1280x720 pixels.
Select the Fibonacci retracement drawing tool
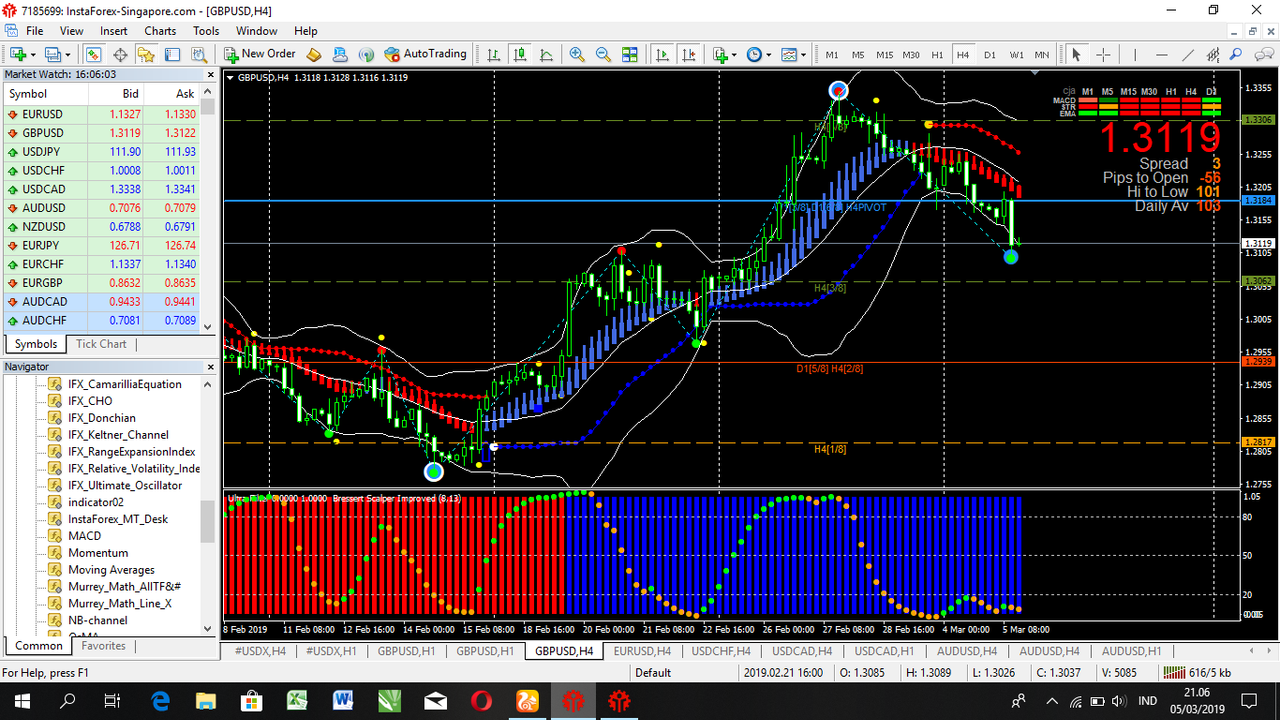click(1213, 55)
